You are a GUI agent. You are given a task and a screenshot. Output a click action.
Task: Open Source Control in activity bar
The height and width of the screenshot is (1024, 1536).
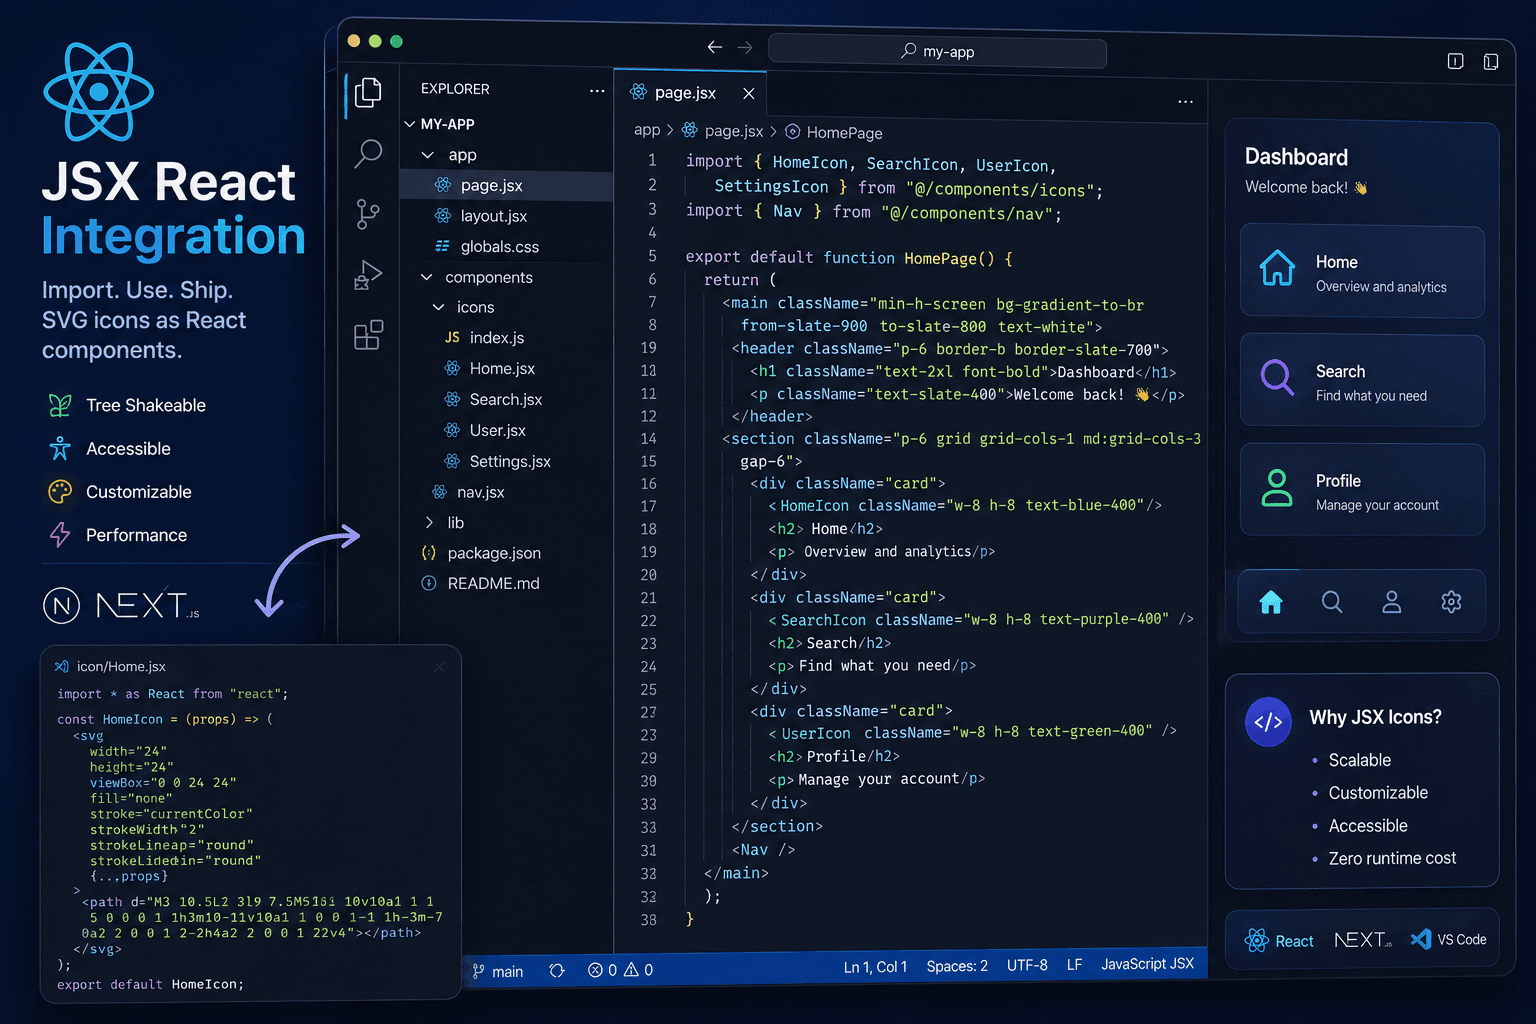tap(368, 214)
